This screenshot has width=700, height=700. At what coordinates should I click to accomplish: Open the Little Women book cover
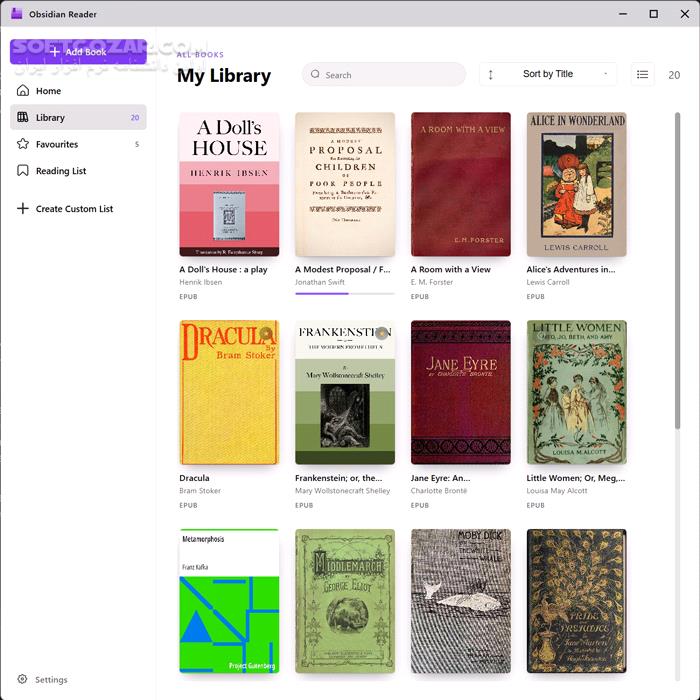(x=576, y=392)
